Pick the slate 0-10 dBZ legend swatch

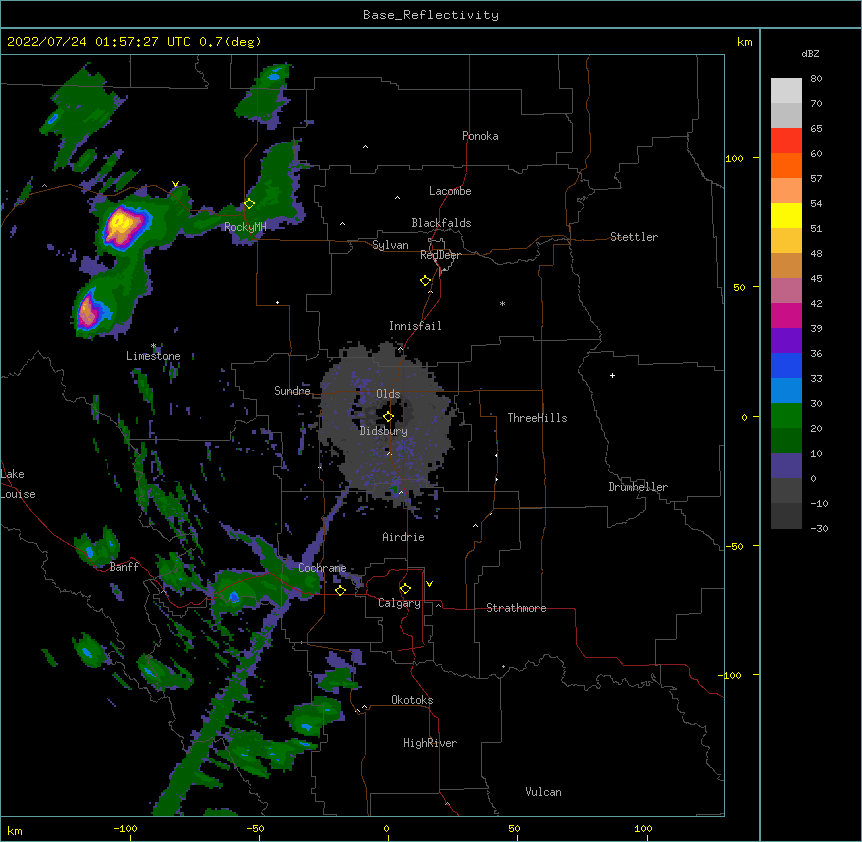[786, 466]
